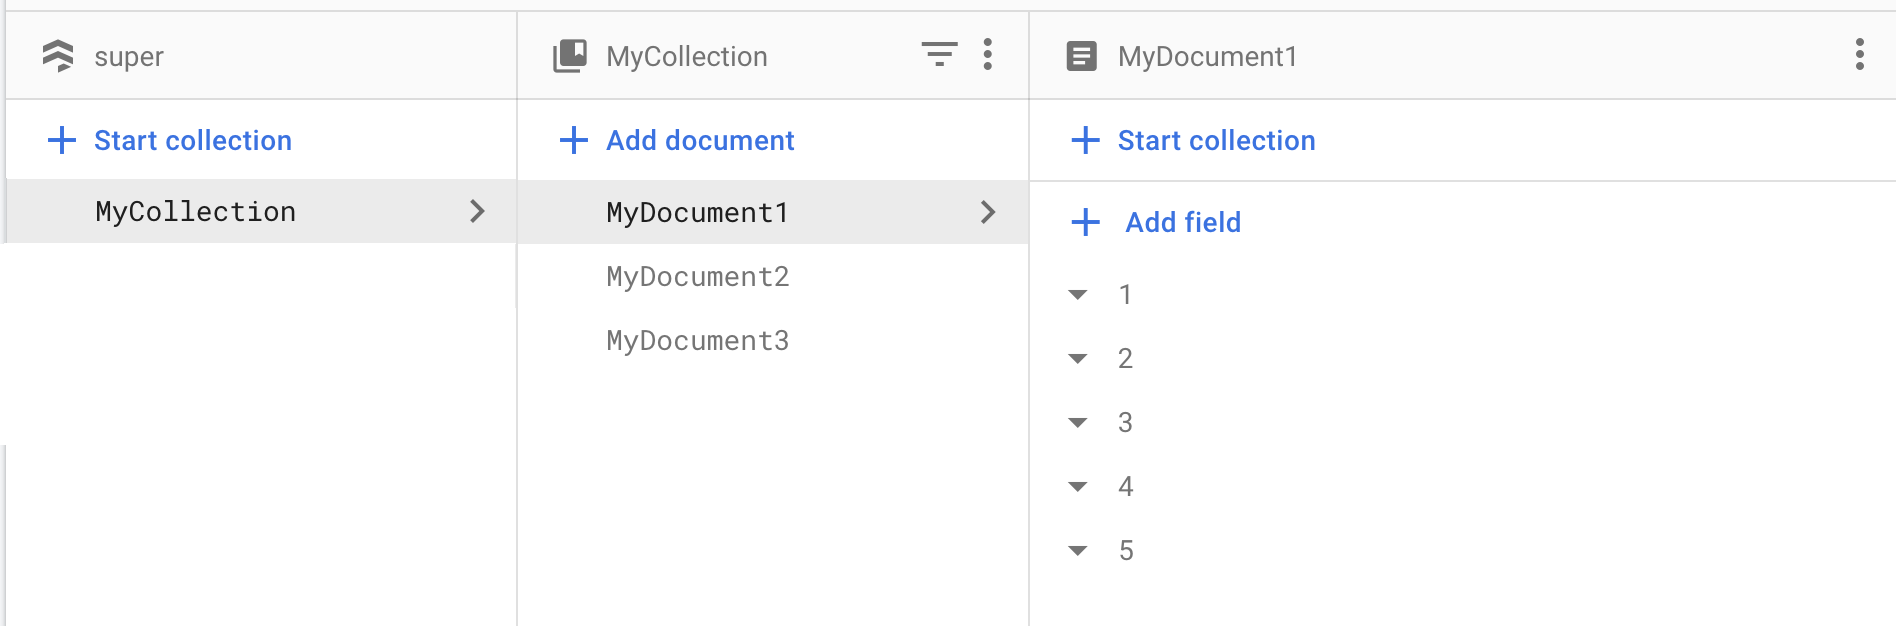
Task: Collapse field 3 disclosure triangle
Action: [1078, 422]
